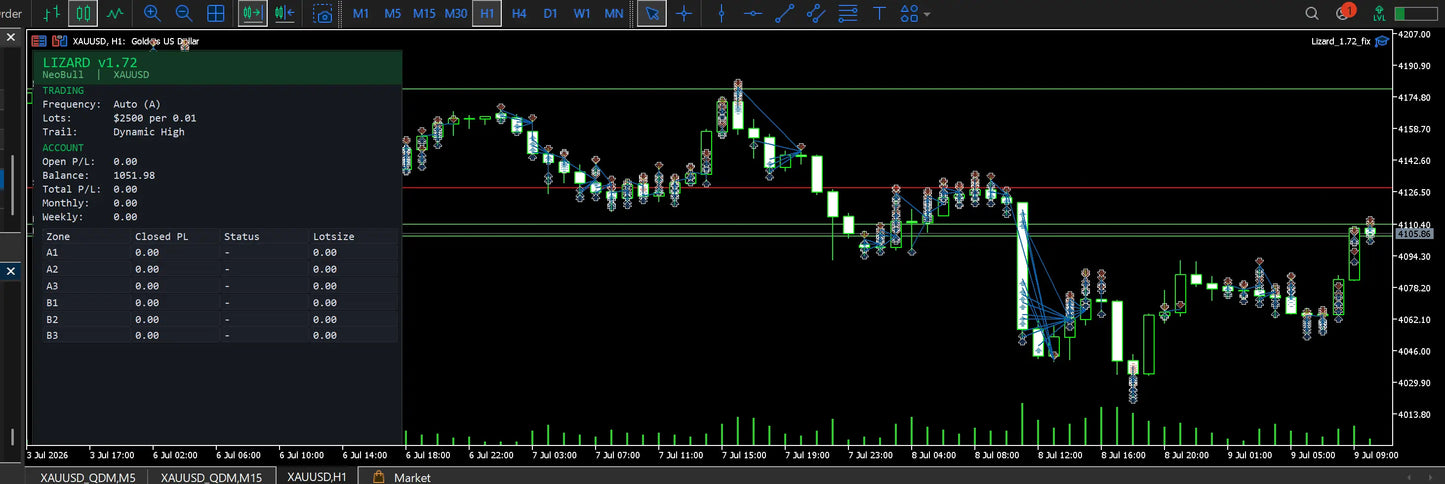Image resolution: width=1445 pixels, height=484 pixels.
Task: Select candlestick chart style
Action: tap(83, 14)
